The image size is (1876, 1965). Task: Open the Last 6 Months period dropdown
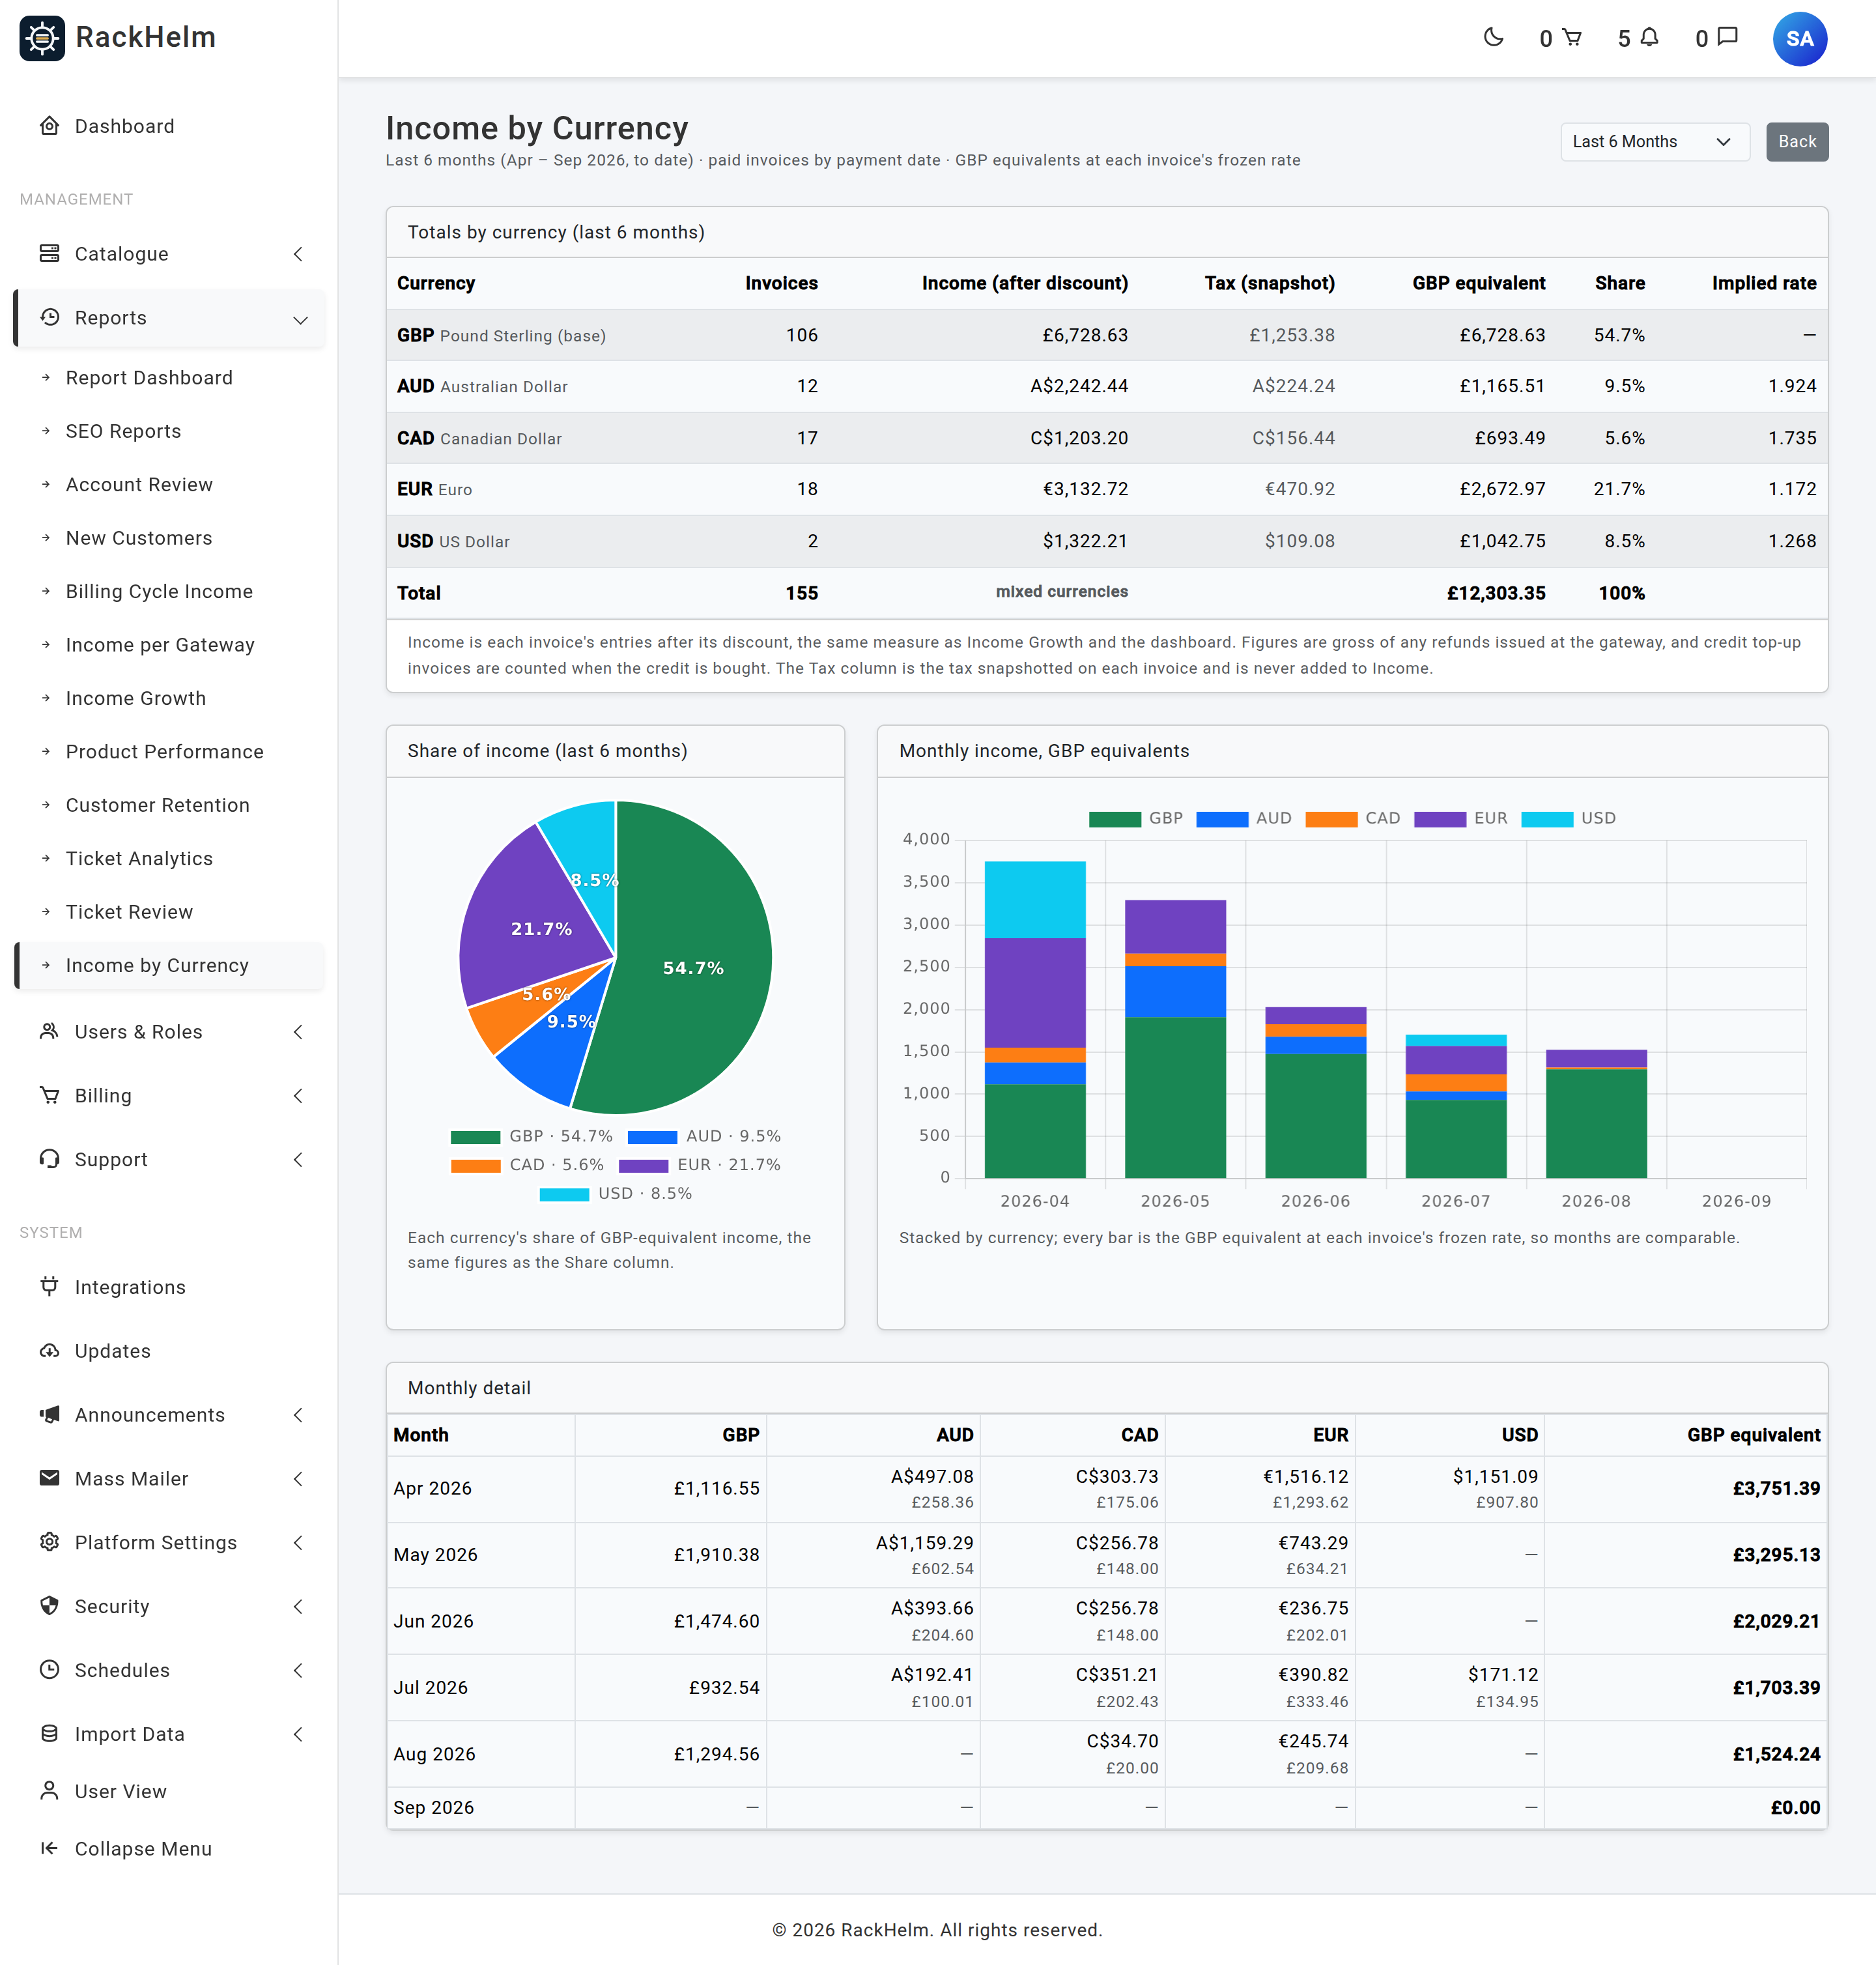pyautogui.click(x=1654, y=142)
